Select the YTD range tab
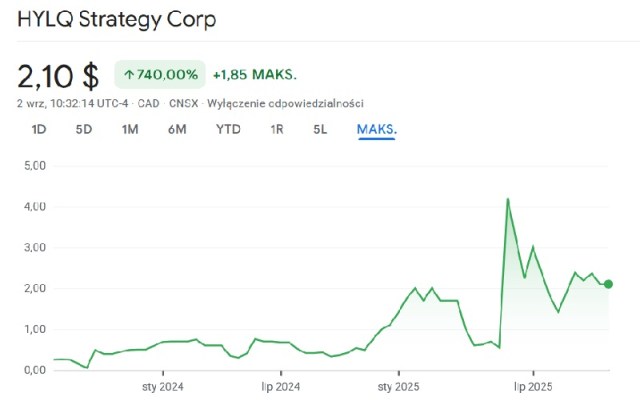This screenshot has width=640, height=405. click(x=228, y=129)
